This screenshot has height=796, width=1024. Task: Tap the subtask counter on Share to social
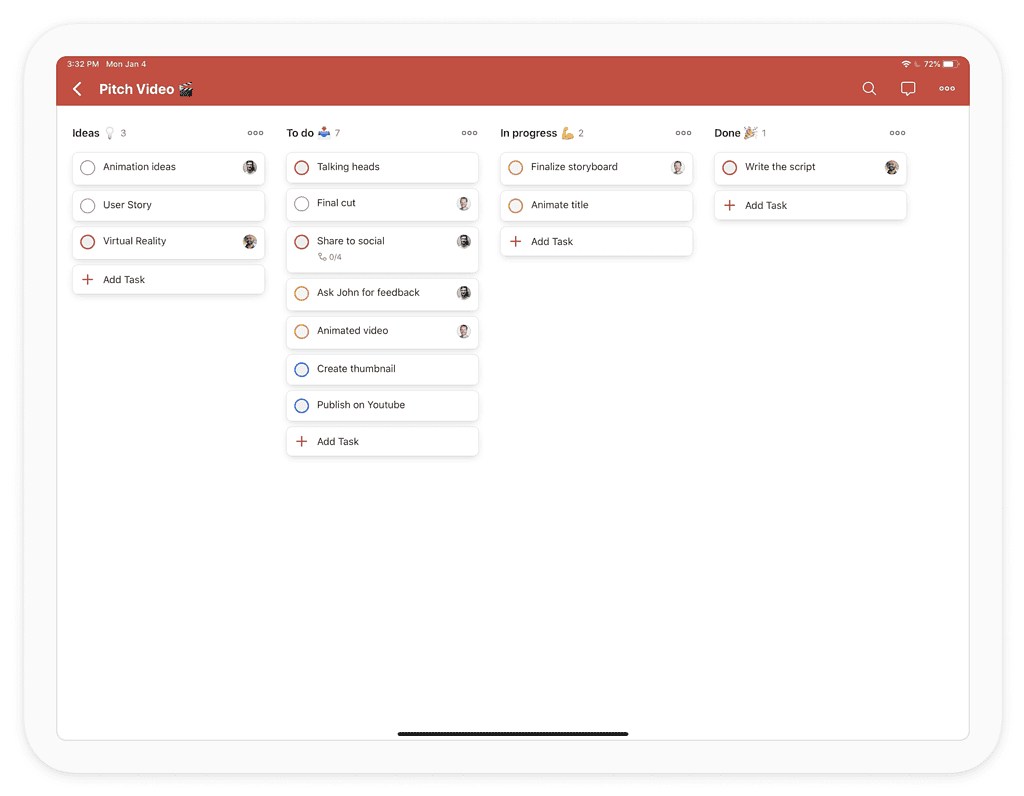(x=330, y=257)
